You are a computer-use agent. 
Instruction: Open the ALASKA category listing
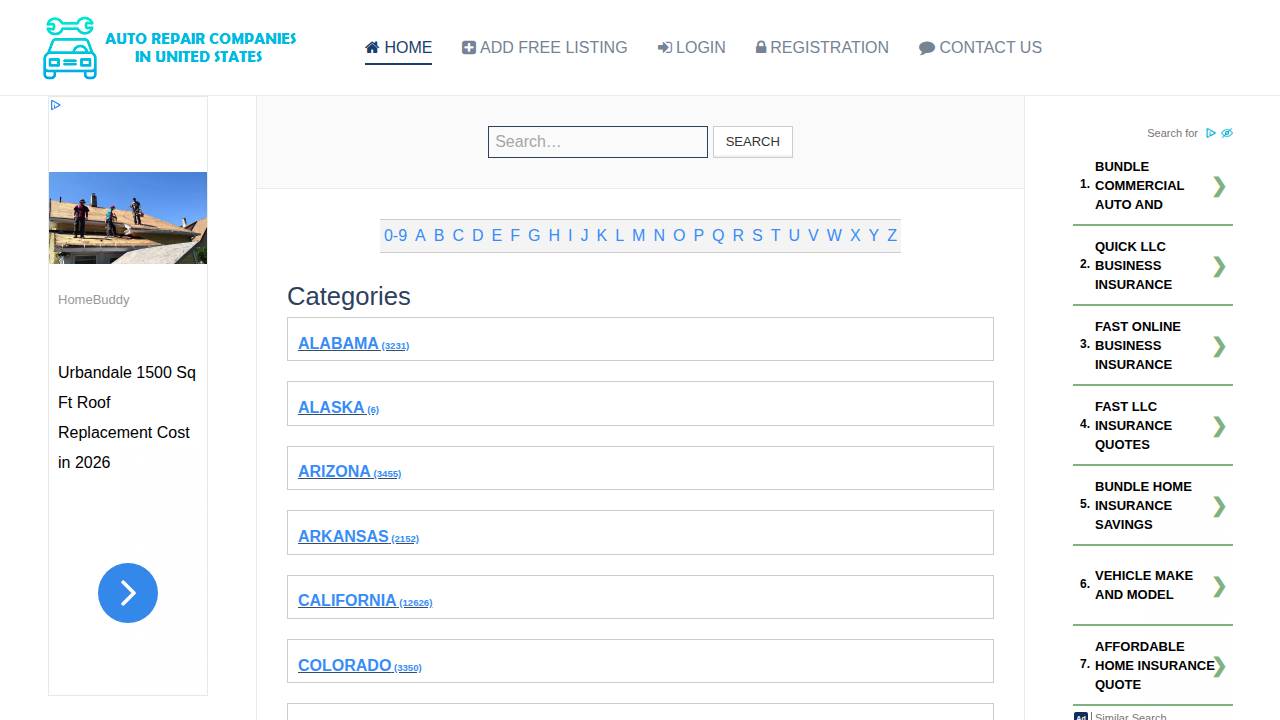(331, 407)
